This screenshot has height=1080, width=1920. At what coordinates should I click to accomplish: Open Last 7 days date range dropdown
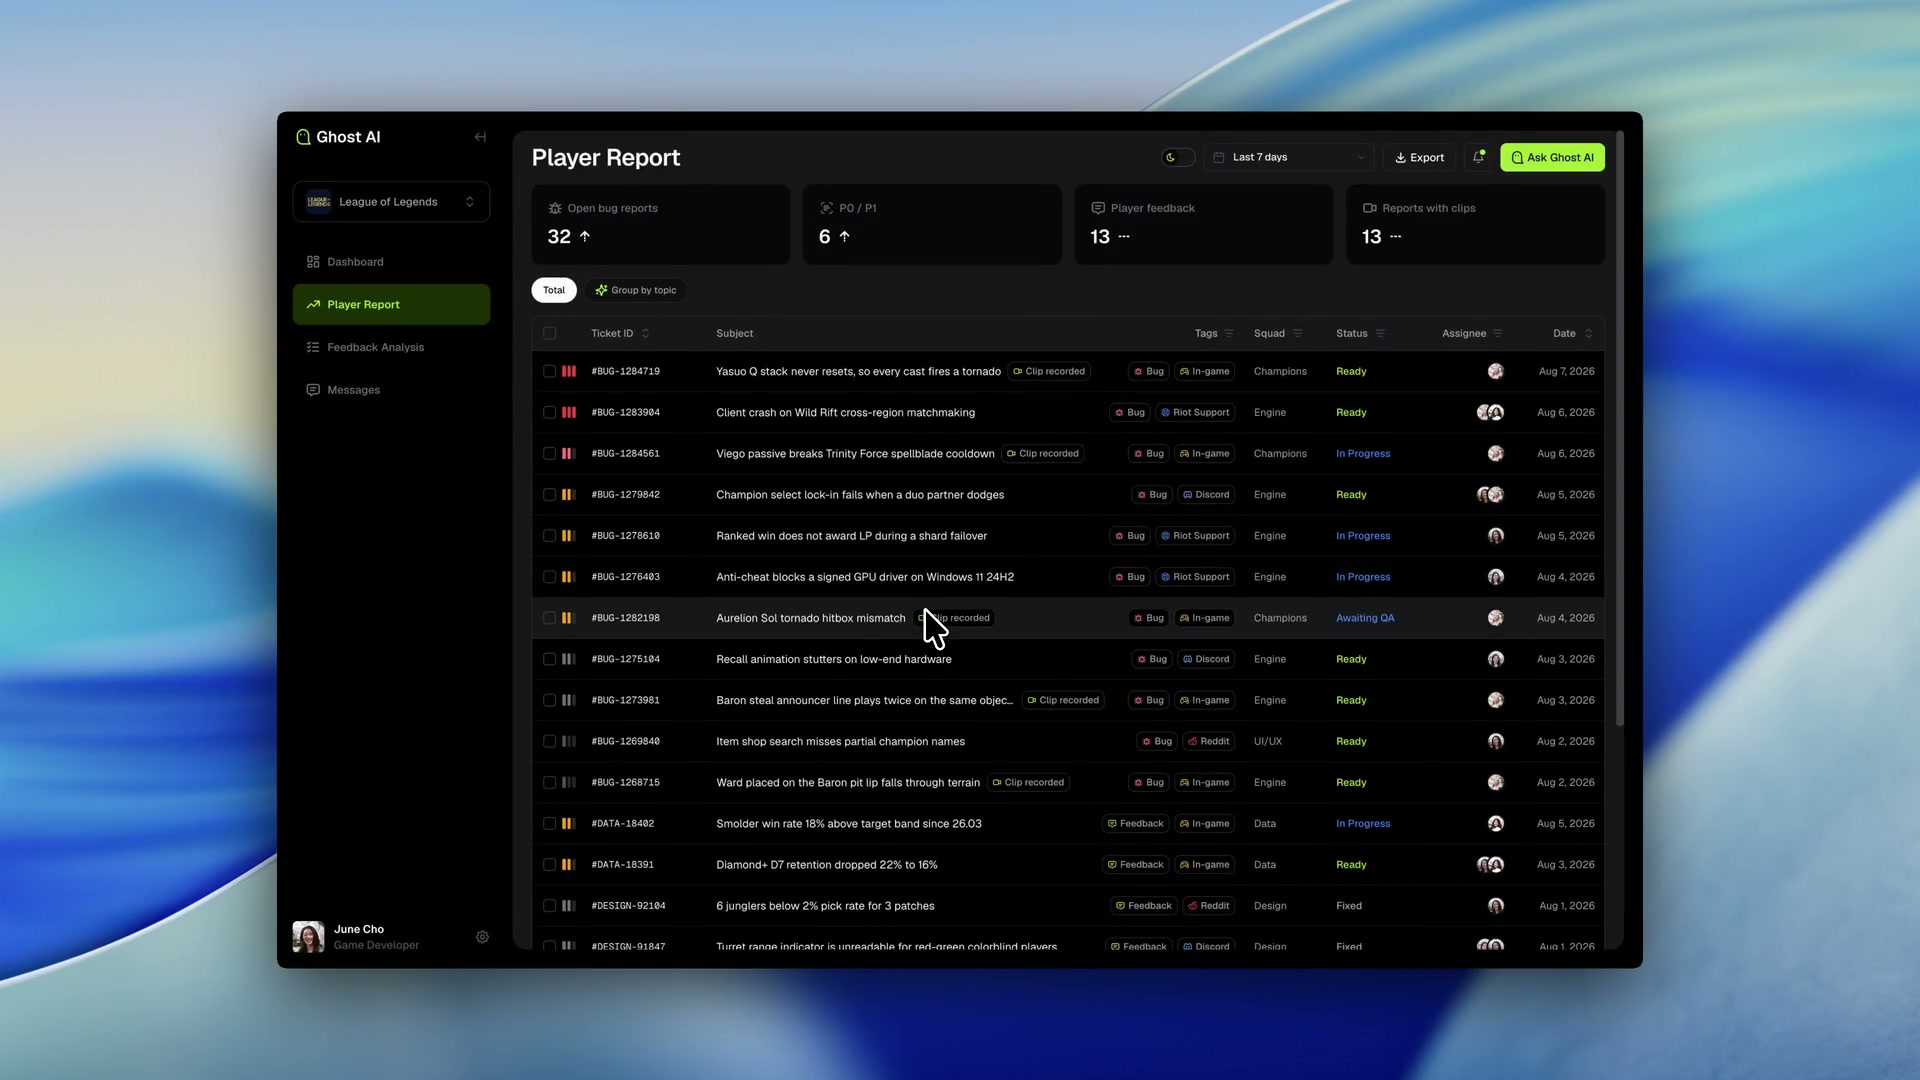click(1289, 157)
